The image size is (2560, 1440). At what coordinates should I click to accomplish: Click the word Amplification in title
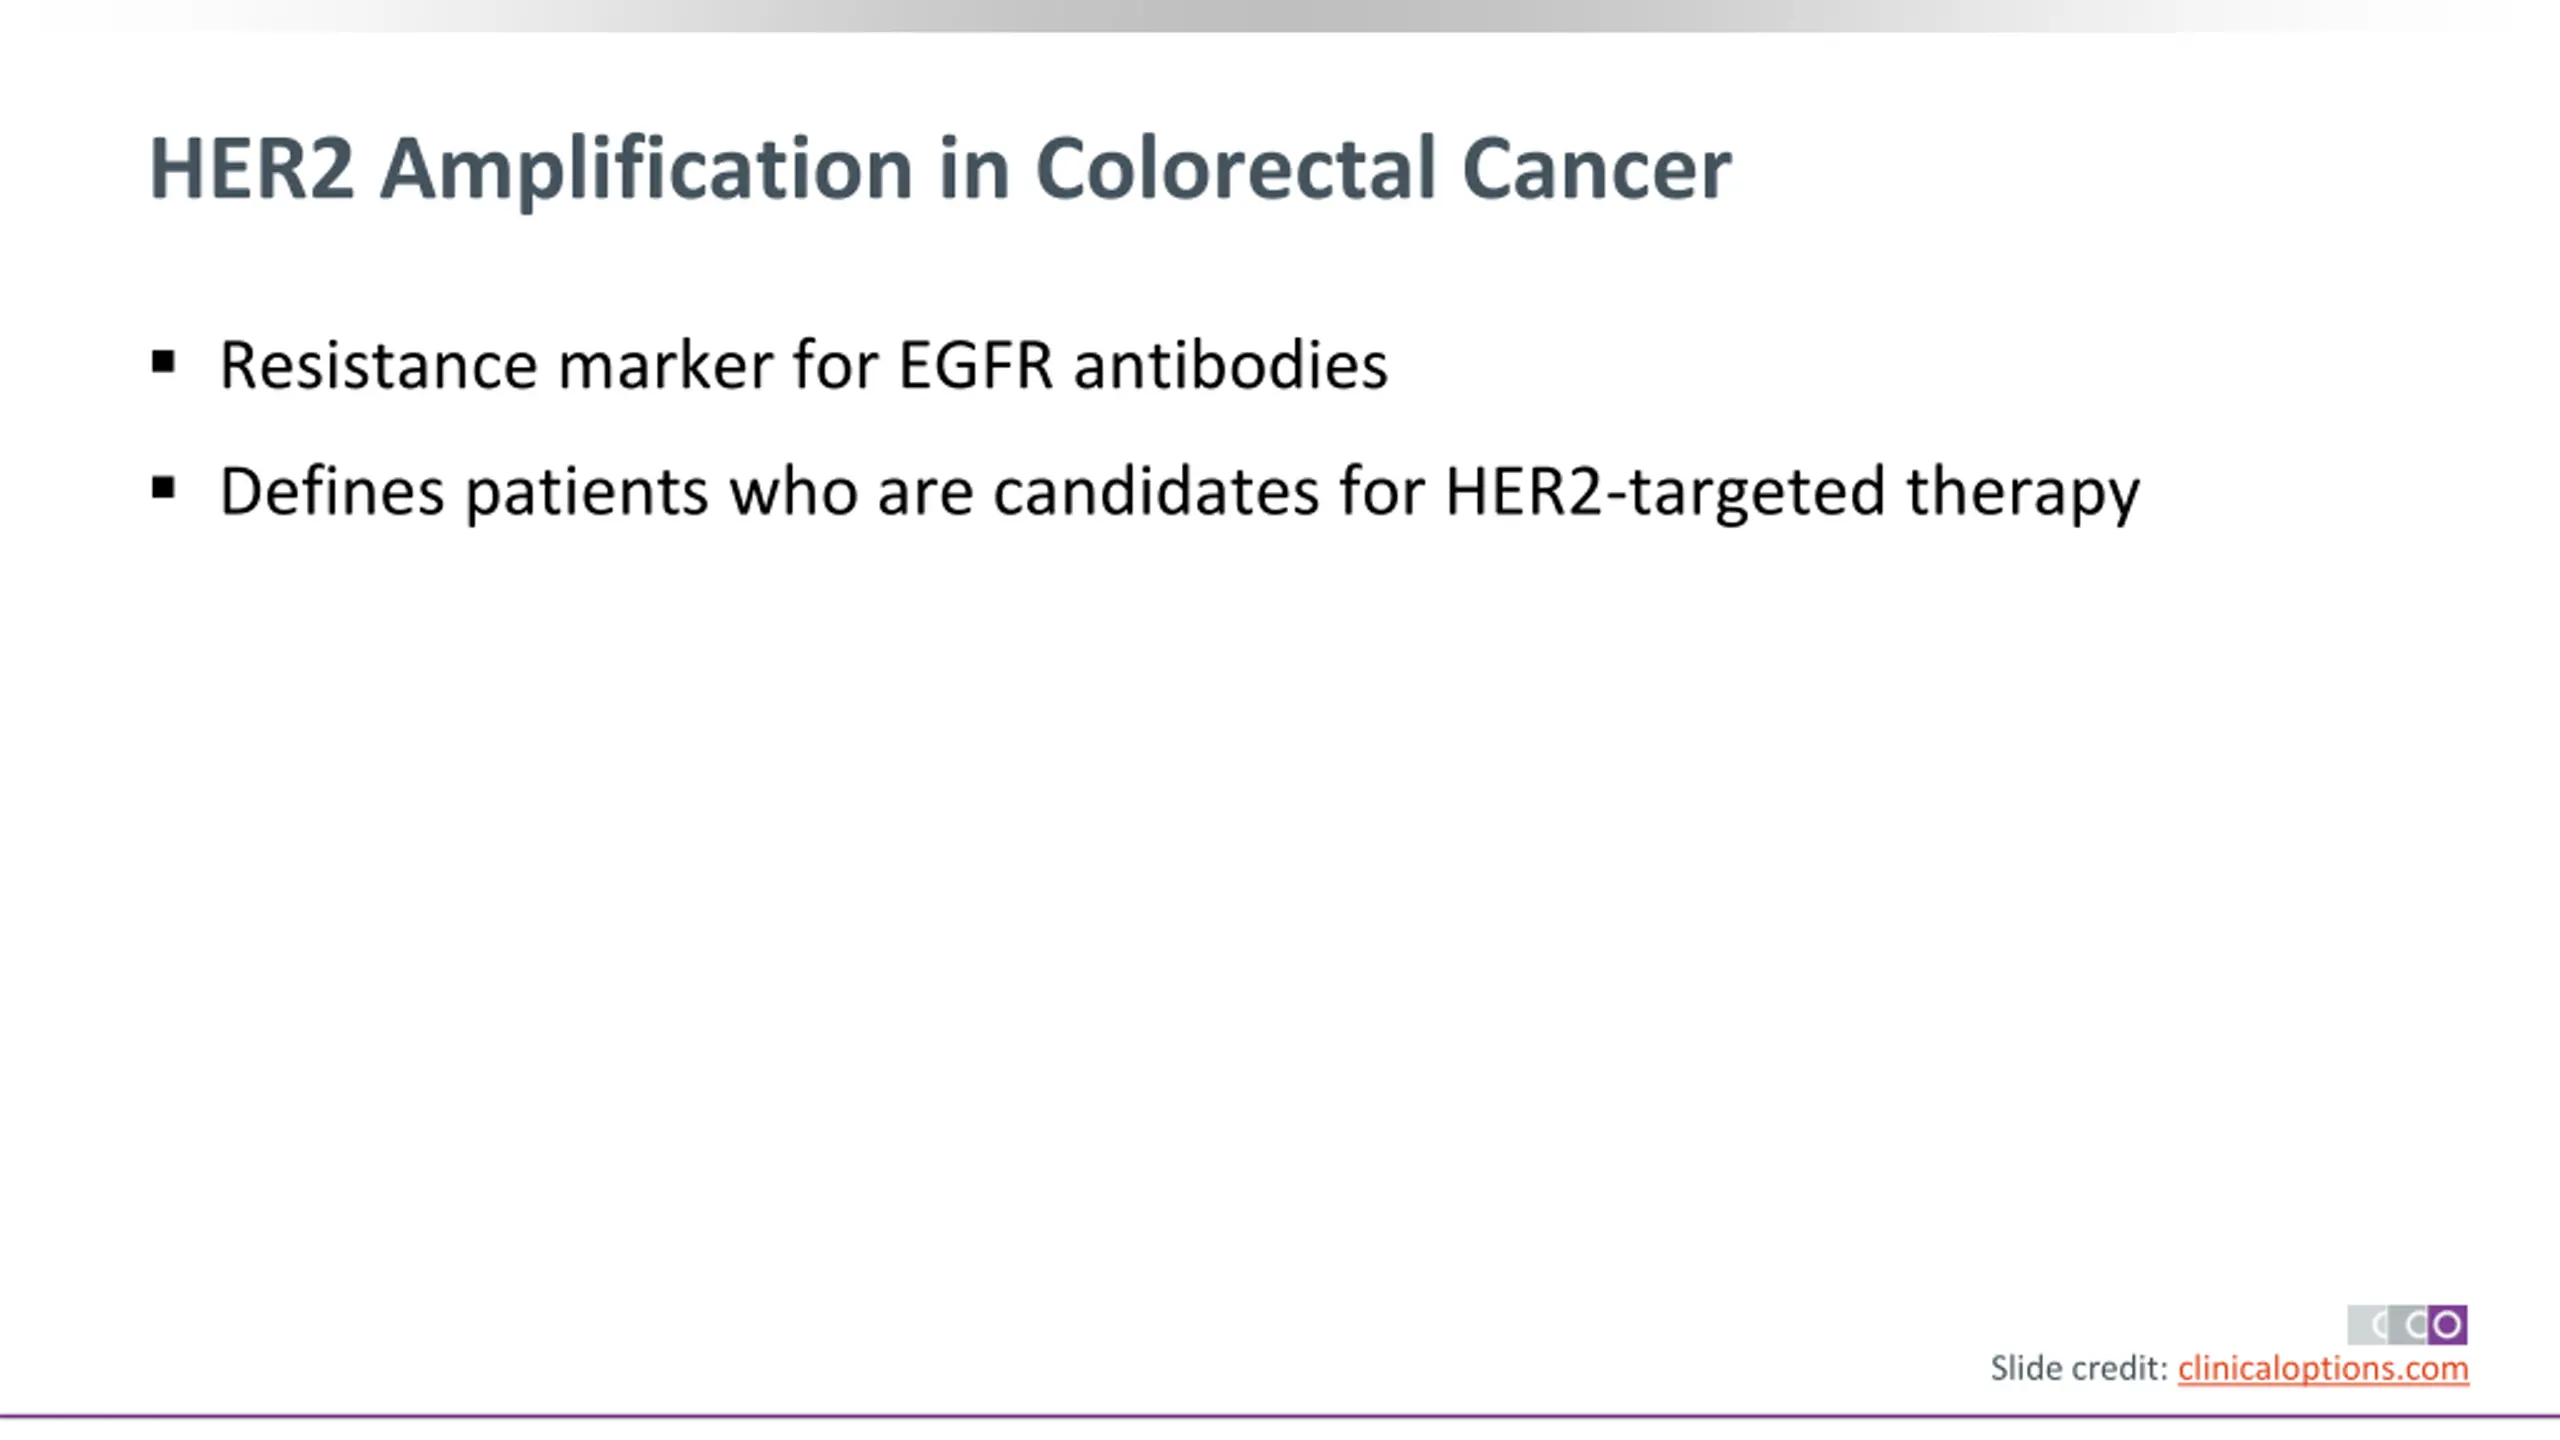646,170
